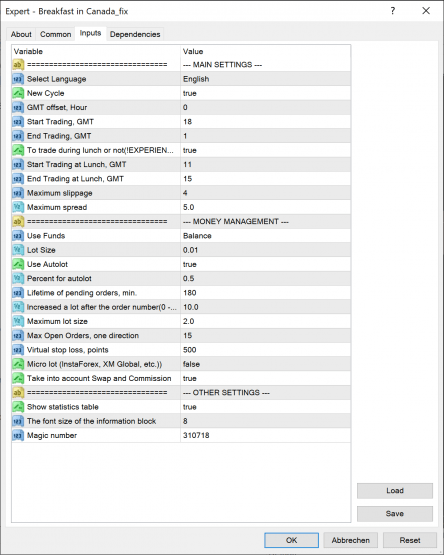Click the icon beside Take into account Swap
Viewport: 444px width, 555px height.
pos(18,378)
